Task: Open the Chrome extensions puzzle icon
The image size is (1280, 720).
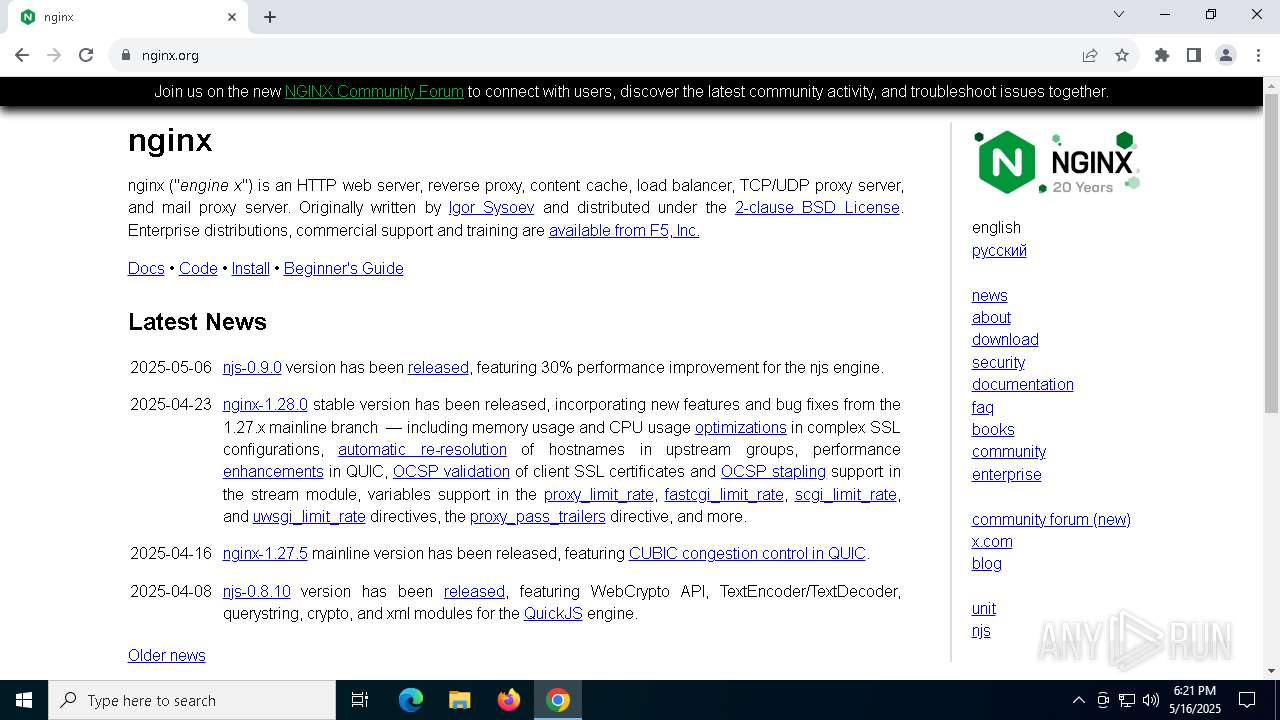Action: click(x=1162, y=55)
